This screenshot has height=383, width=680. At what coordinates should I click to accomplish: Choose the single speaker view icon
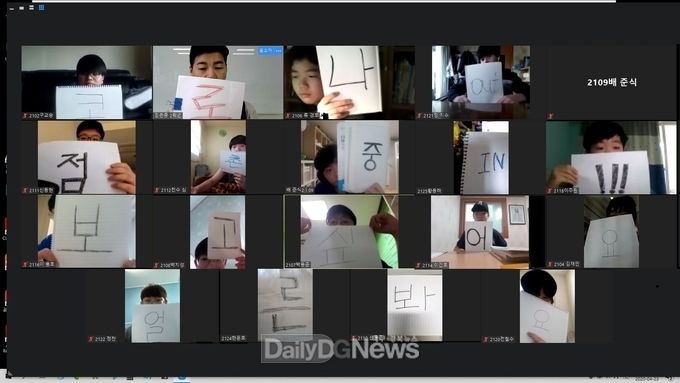coord(22,8)
